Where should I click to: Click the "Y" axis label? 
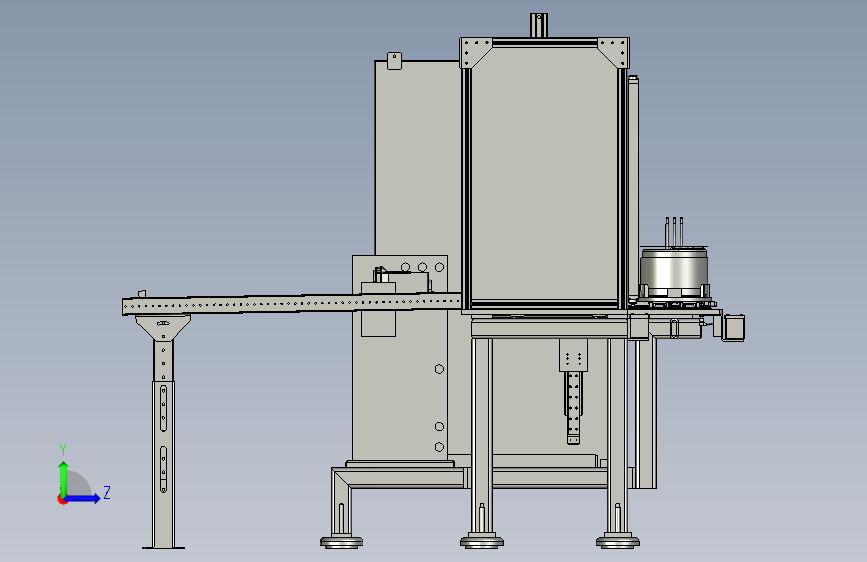point(63,449)
